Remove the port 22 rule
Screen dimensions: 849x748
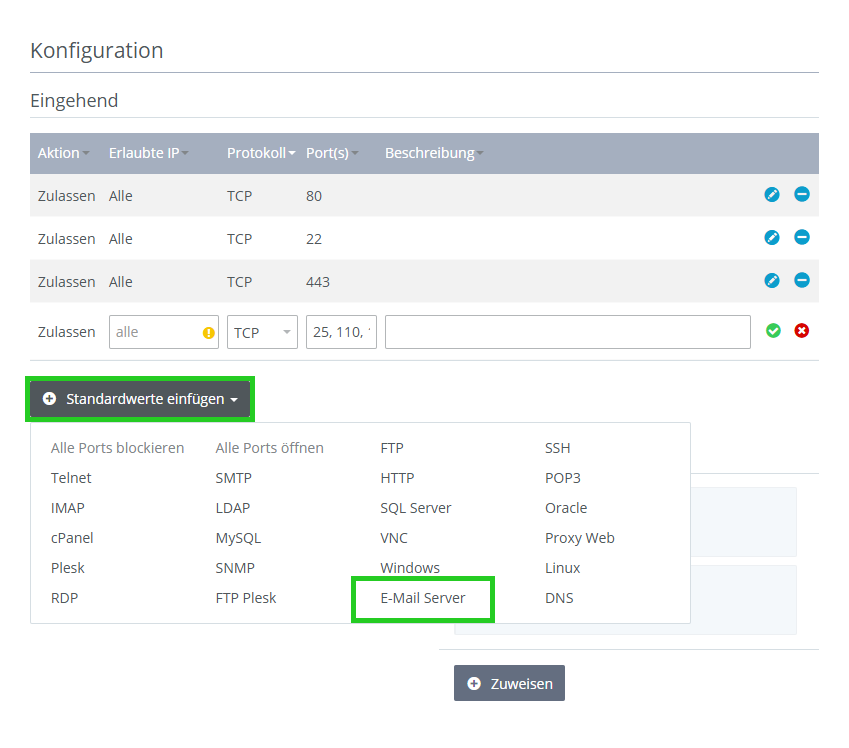[802, 238]
